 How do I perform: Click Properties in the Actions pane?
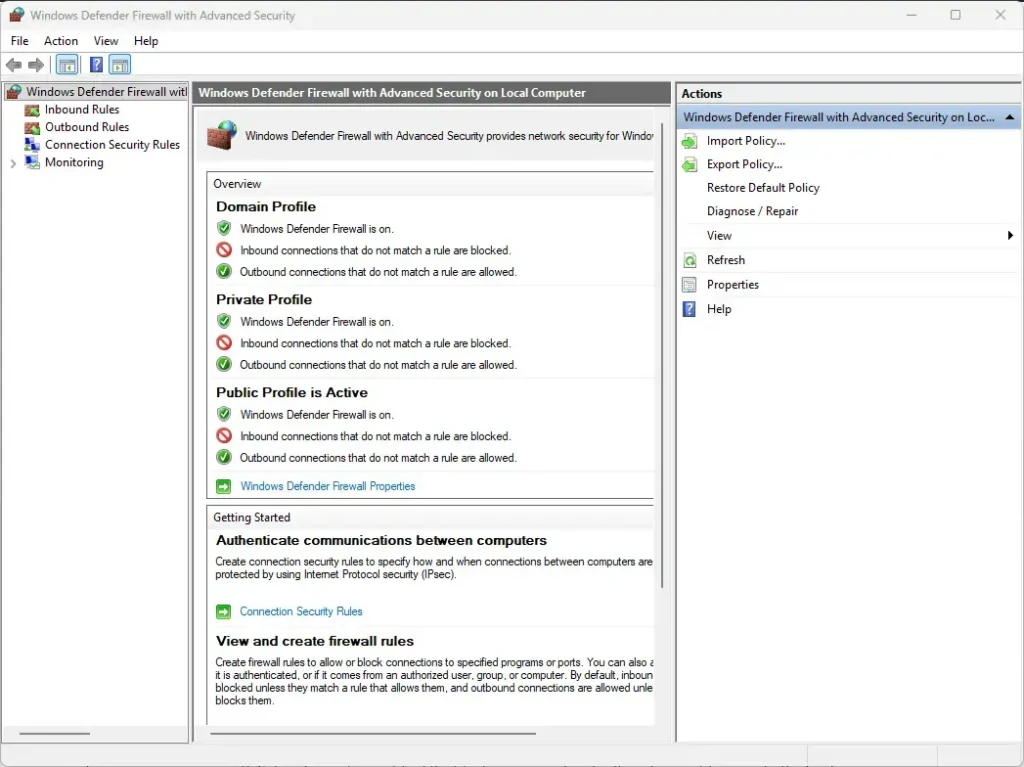click(x=733, y=285)
